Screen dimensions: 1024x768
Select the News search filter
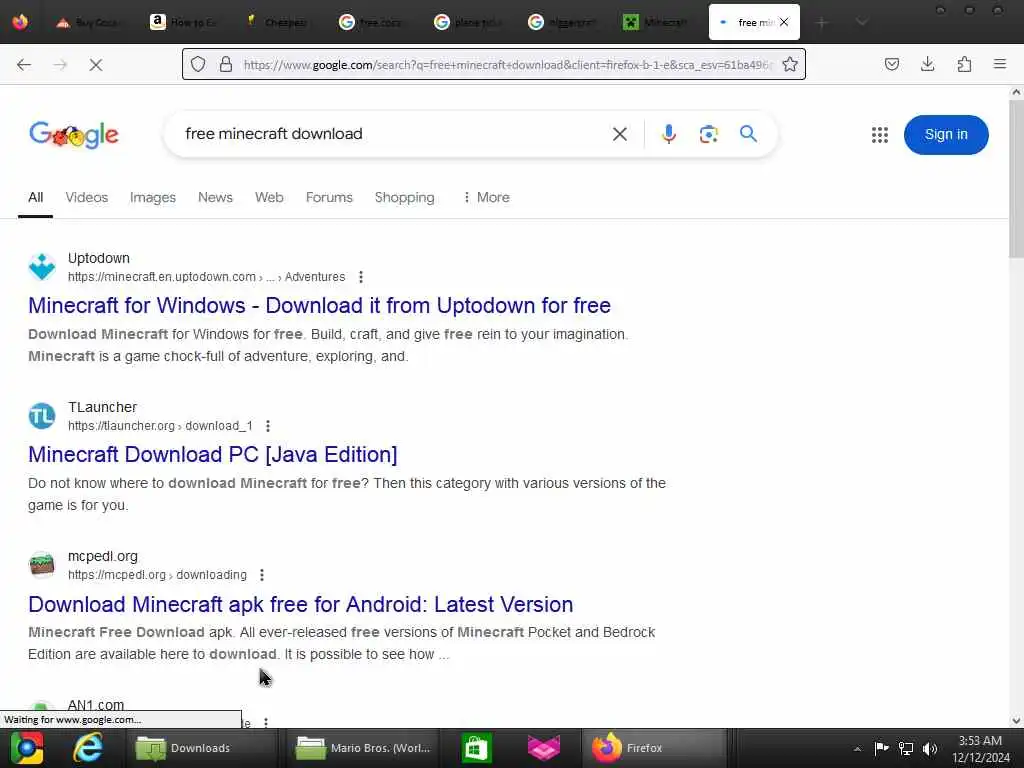coord(215,197)
